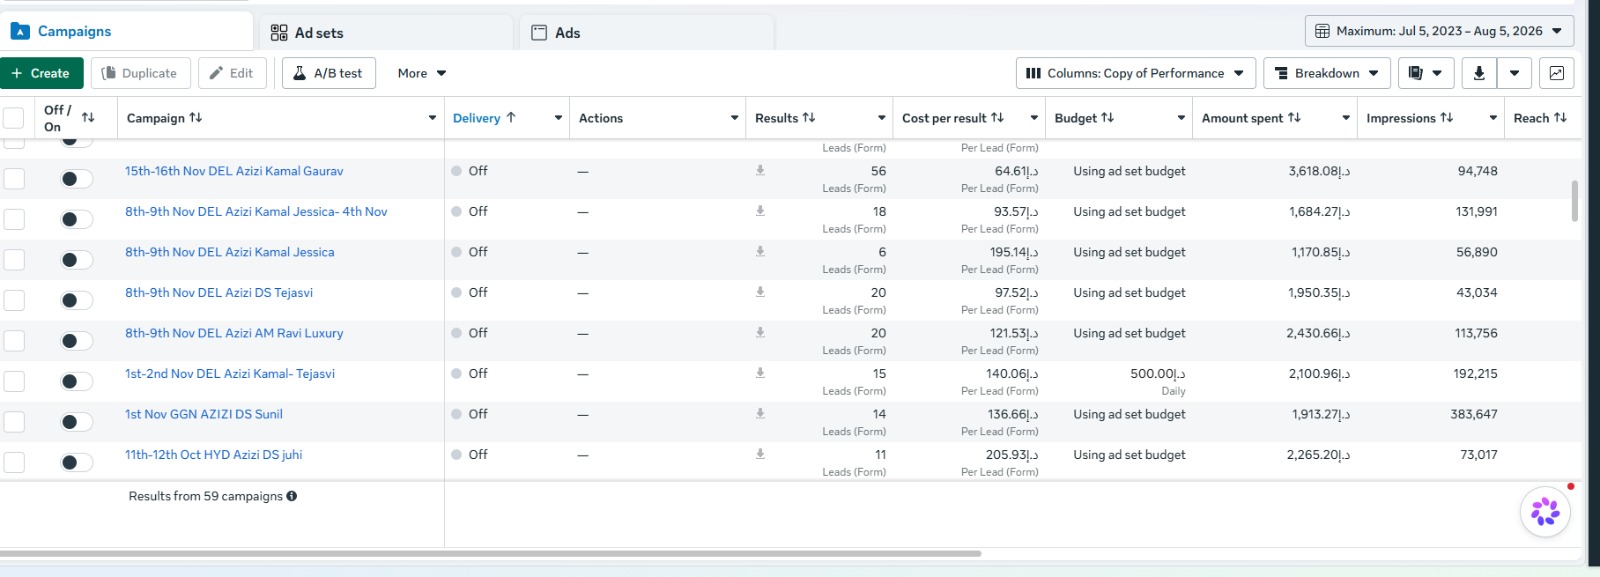The width and height of the screenshot is (1600, 577).
Task: Click the Delivery column header
Action: click(476, 118)
